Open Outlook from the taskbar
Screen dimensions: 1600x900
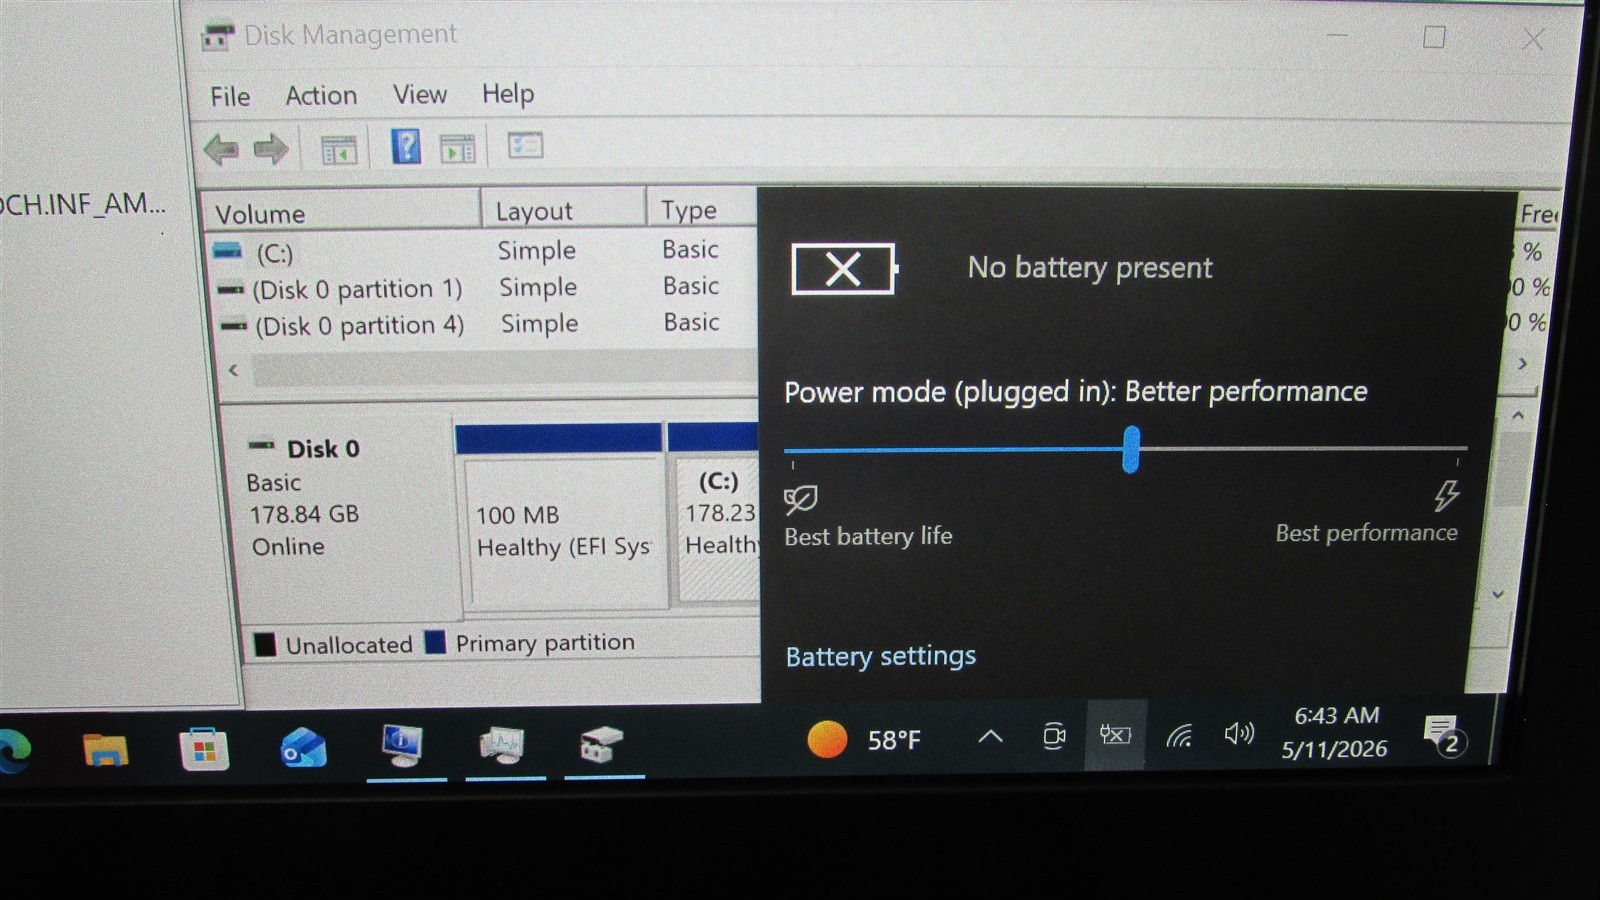point(304,748)
